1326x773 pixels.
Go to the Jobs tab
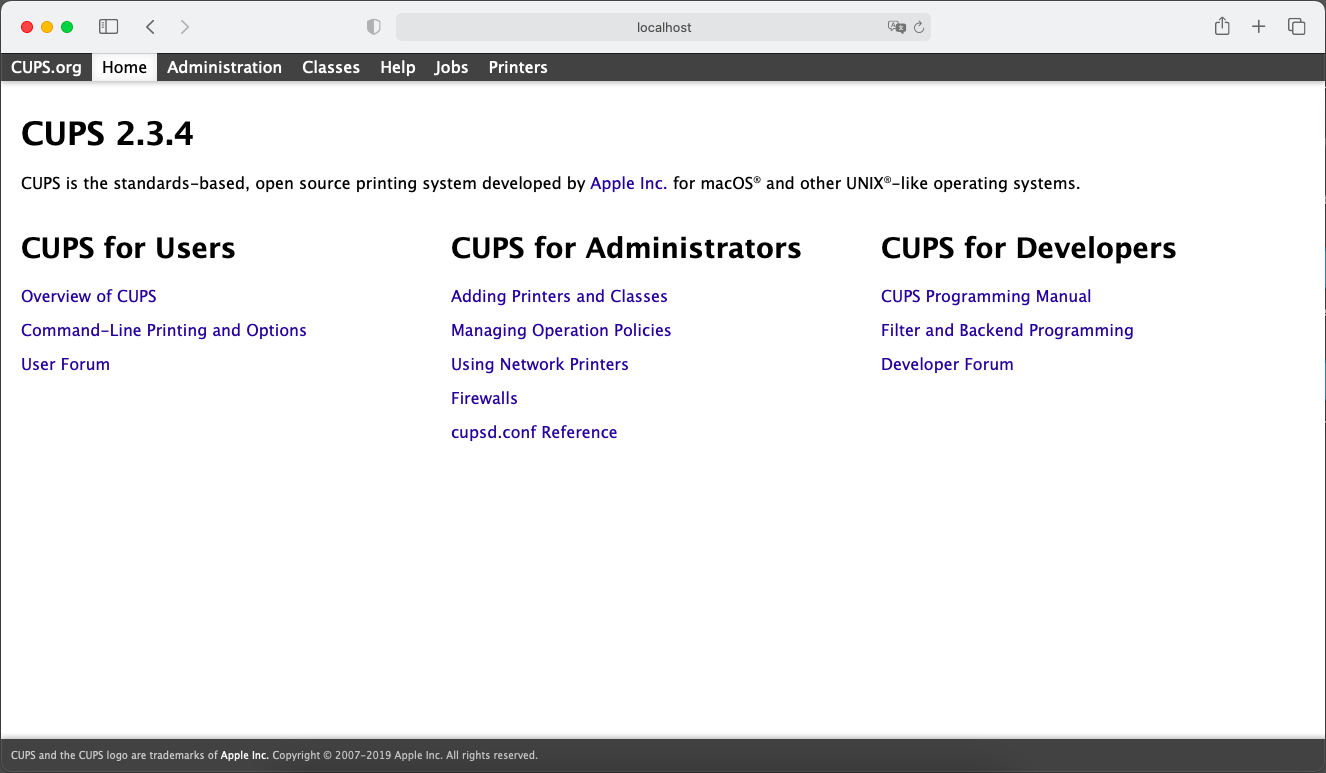[x=451, y=67]
